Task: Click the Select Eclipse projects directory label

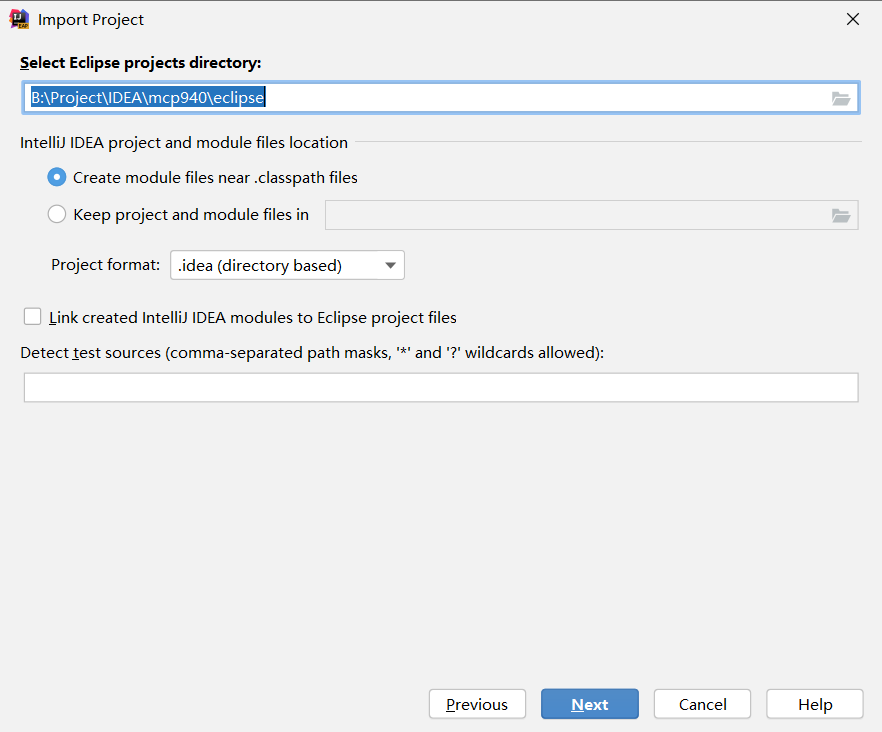Action: (x=140, y=62)
